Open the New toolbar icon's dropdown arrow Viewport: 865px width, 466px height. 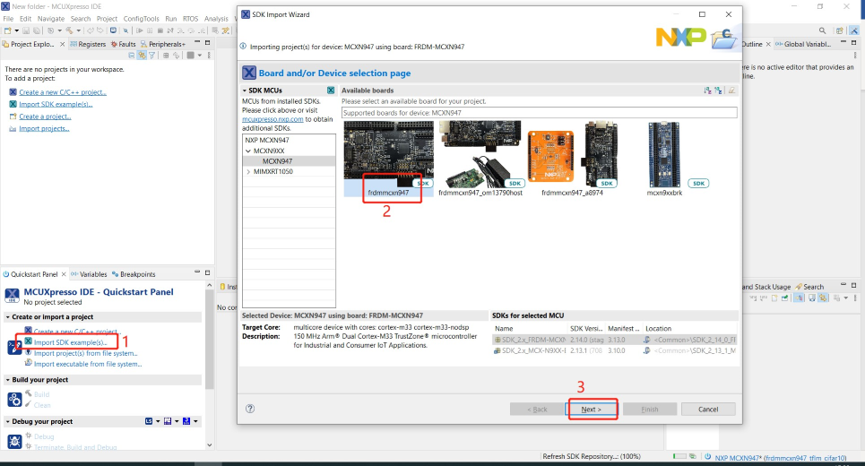[x=17, y=31]
